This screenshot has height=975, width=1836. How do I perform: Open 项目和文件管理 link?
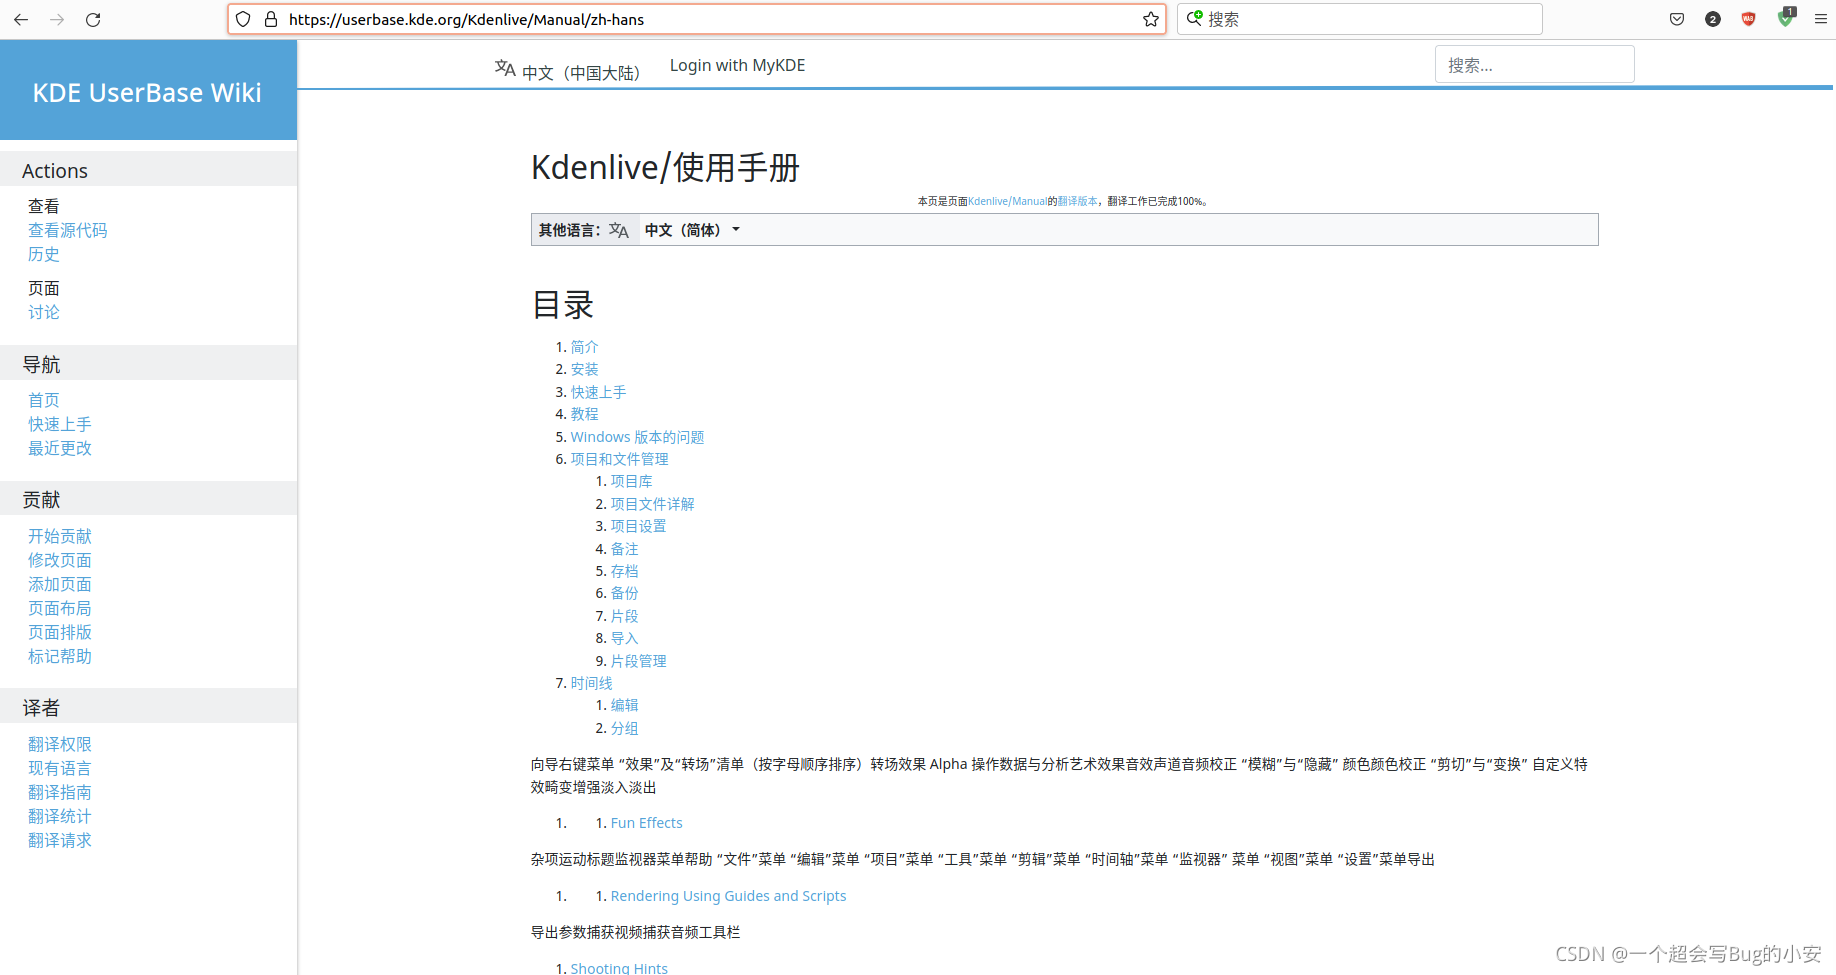pyautogui.click(x=619, y=459)
